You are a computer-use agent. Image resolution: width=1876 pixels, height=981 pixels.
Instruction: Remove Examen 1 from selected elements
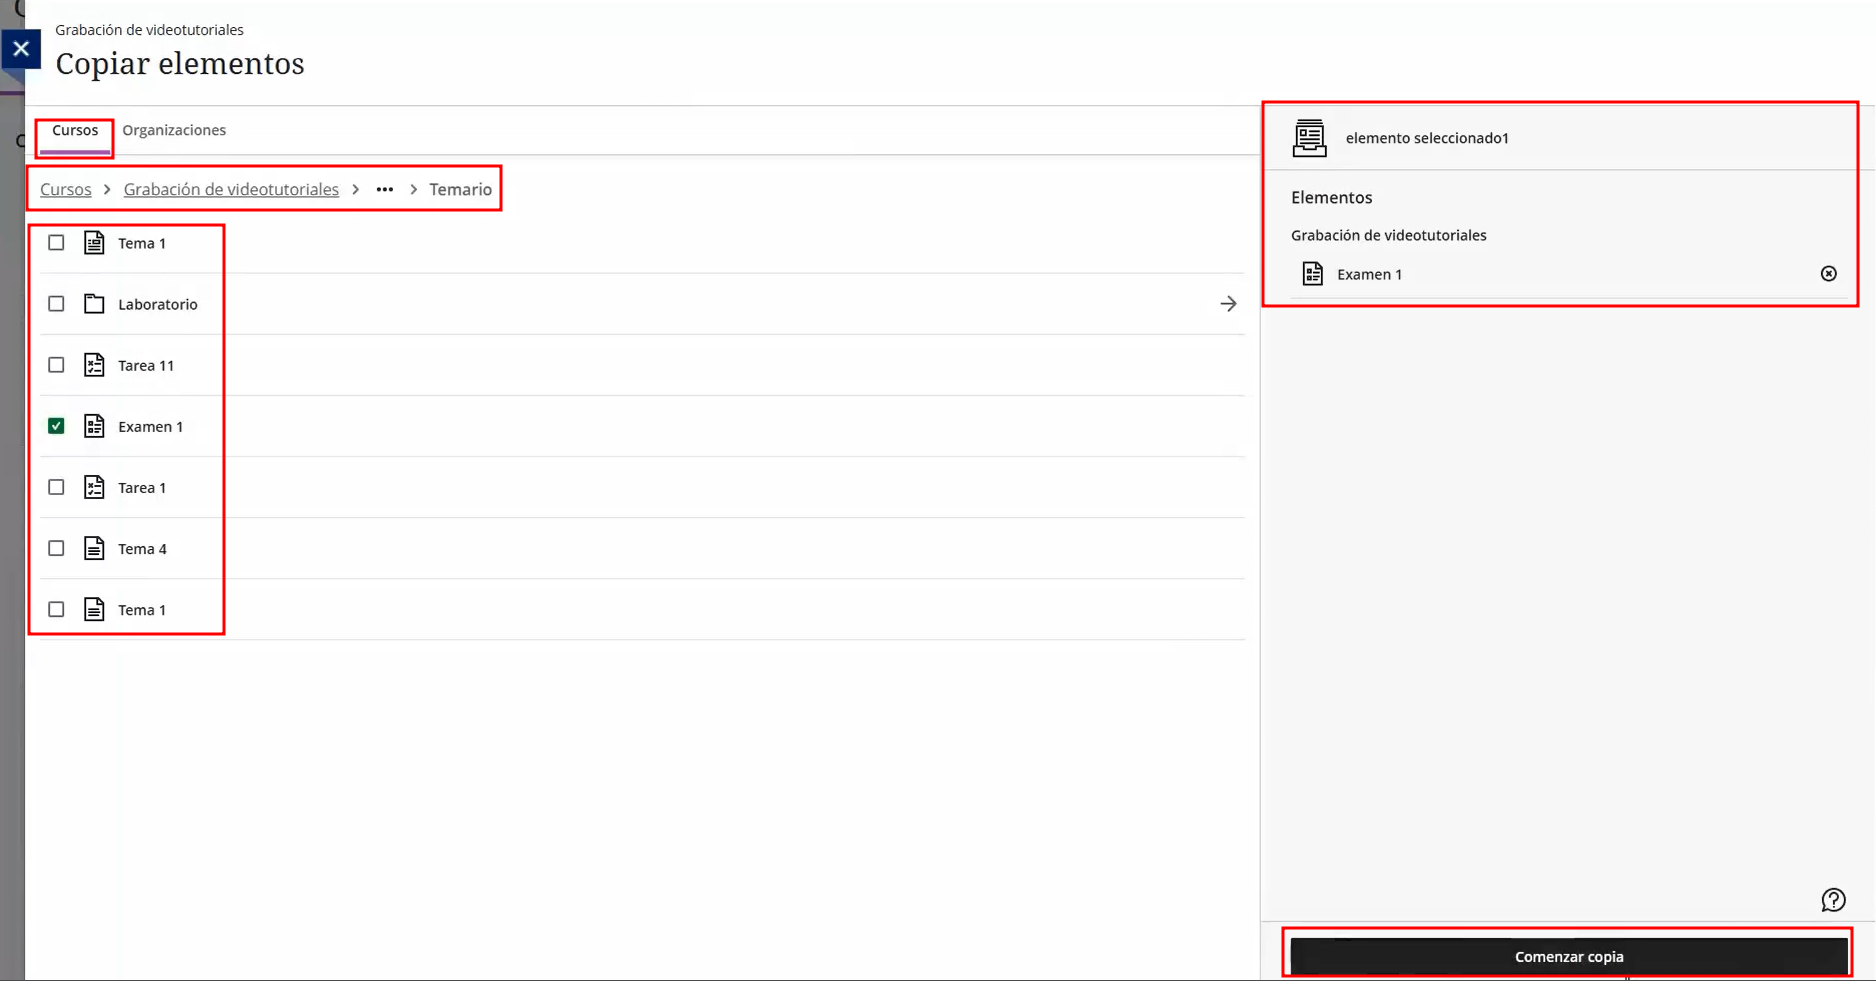[x=1828, y=274]
